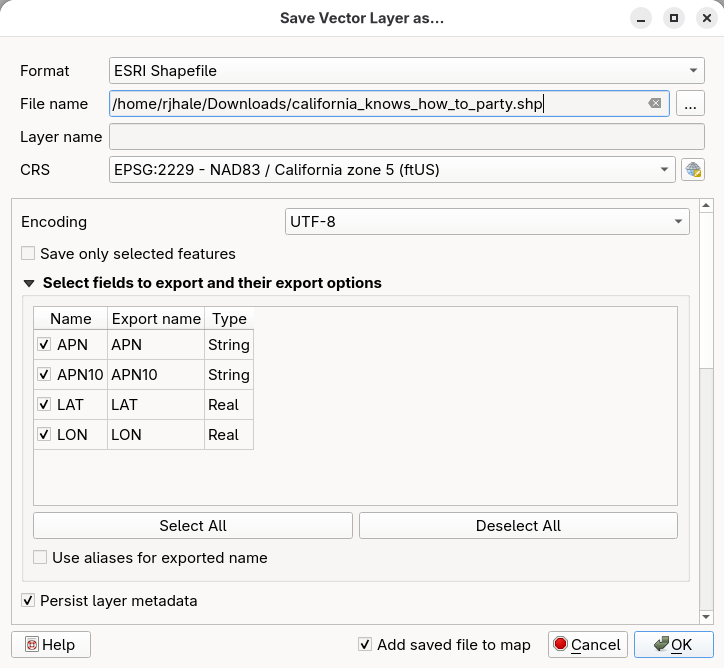Uncheck the APN10 field checkbox
The width and height of the screenshot is (724, 668).
tap(44, 375)
